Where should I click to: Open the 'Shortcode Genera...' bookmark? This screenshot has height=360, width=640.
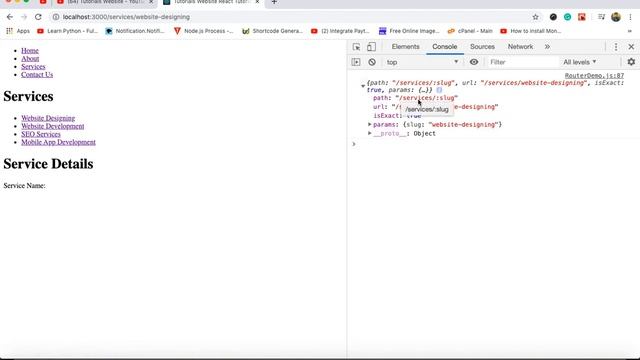pyautogui.click(x=272, y=31)
